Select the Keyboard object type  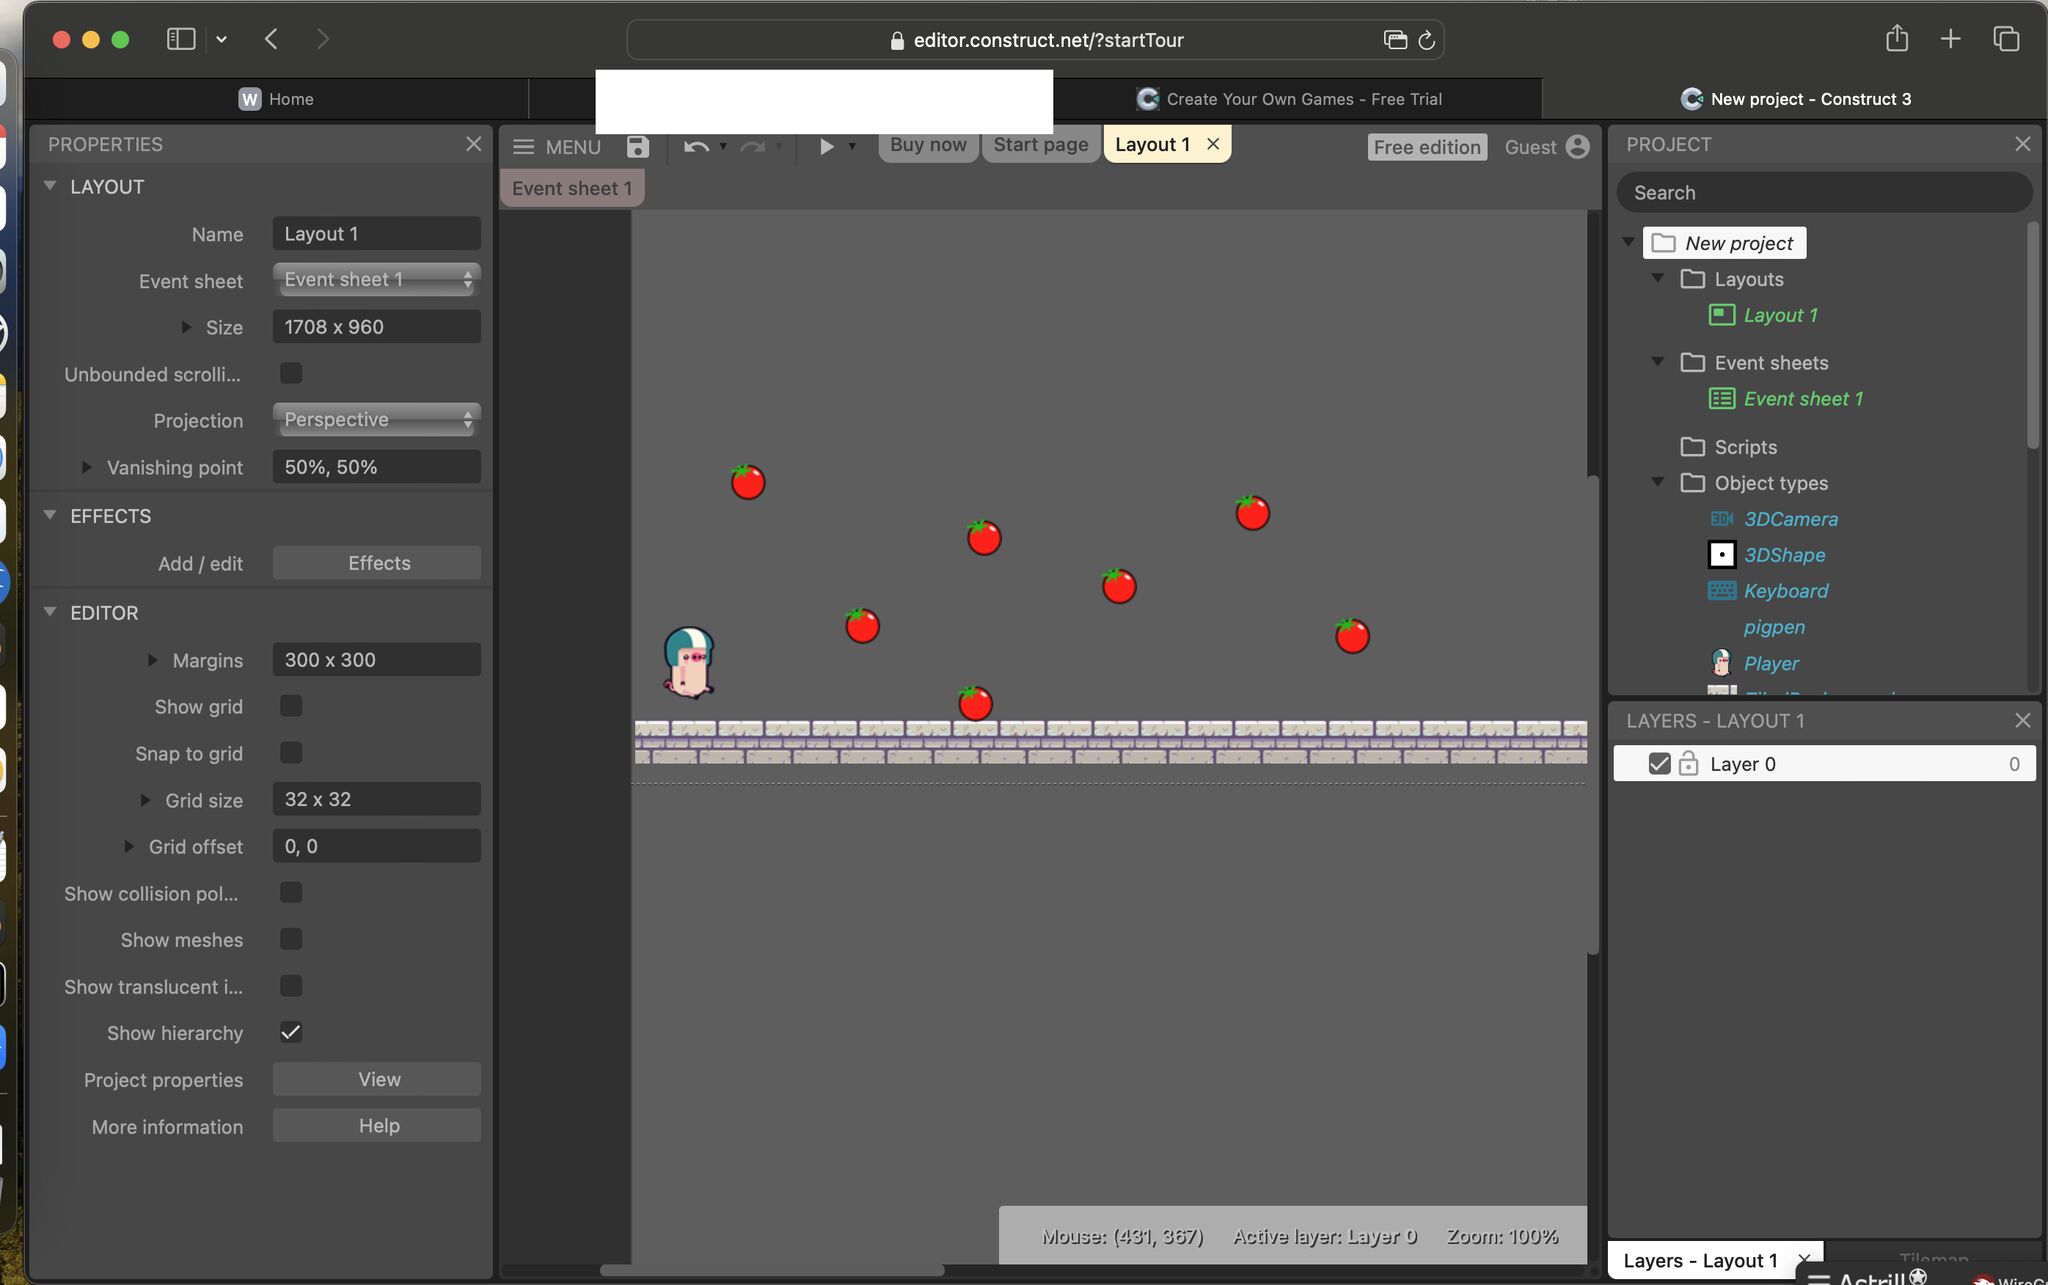pyautogui.click(x=1785, y=591)
